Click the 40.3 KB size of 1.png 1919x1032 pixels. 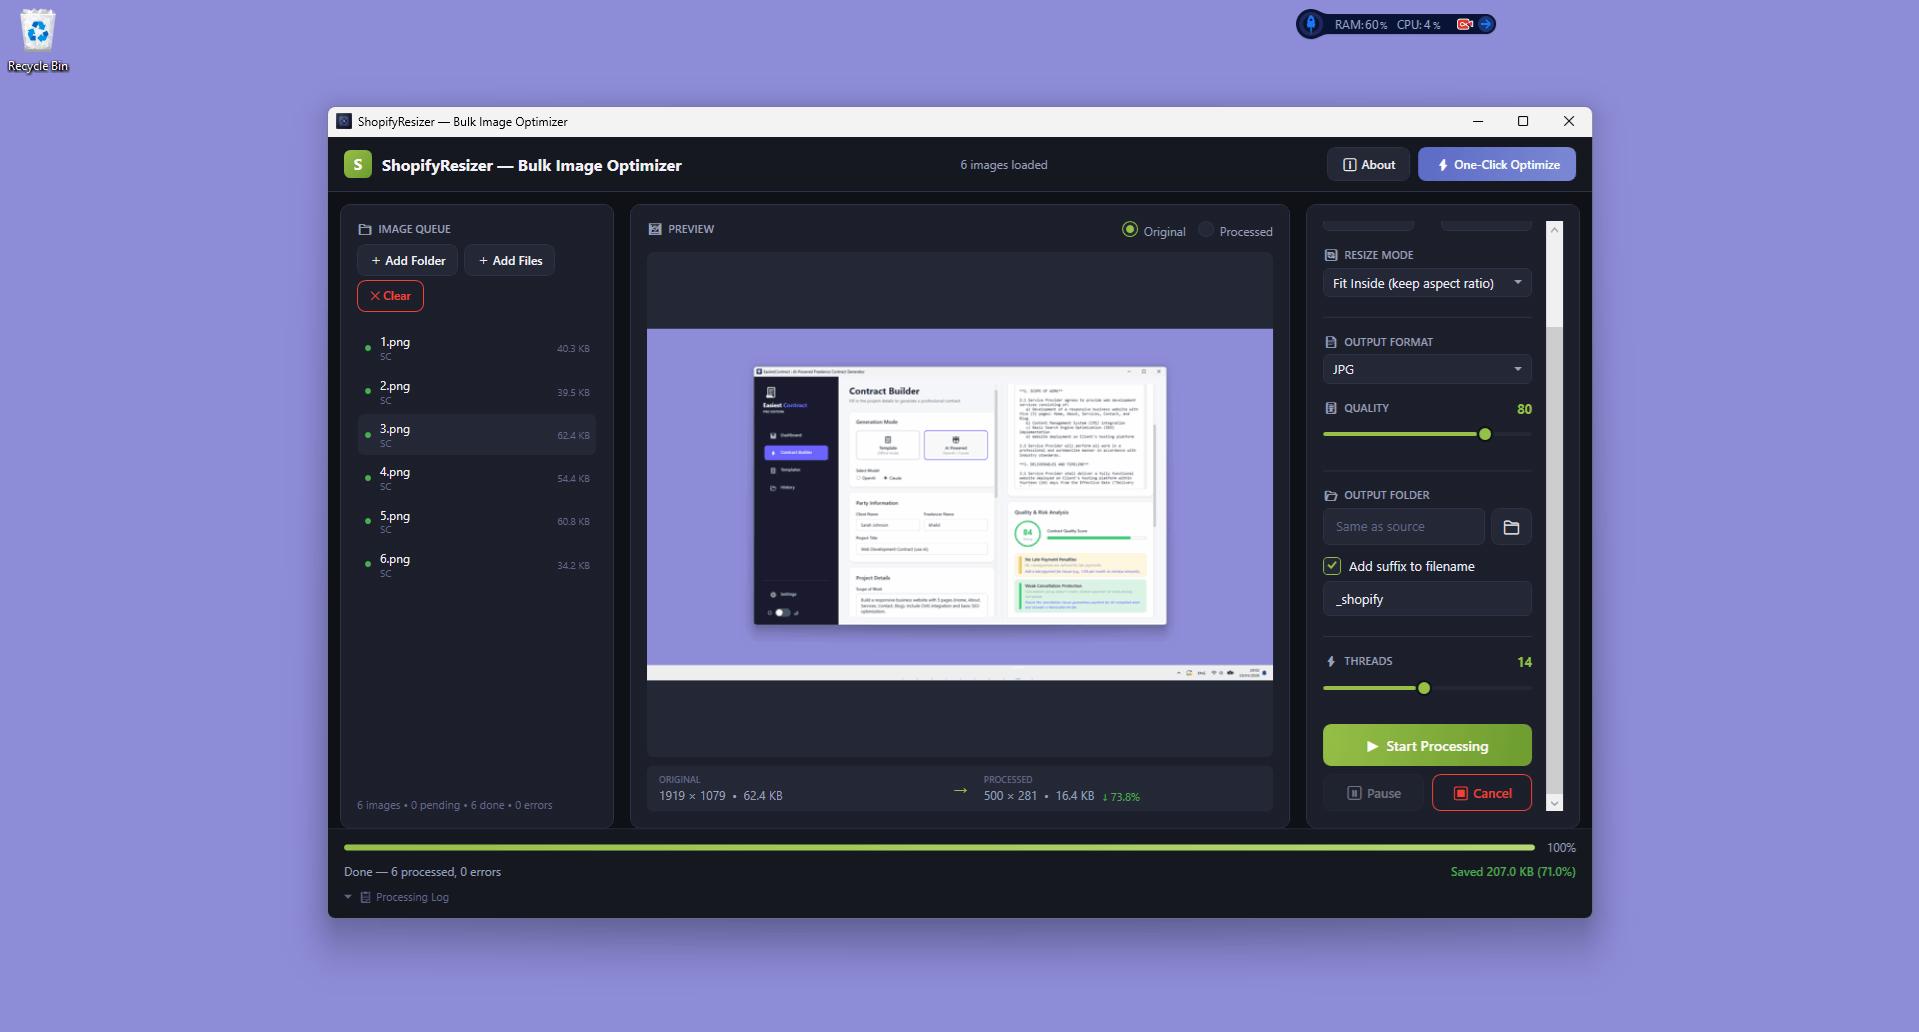573,349
